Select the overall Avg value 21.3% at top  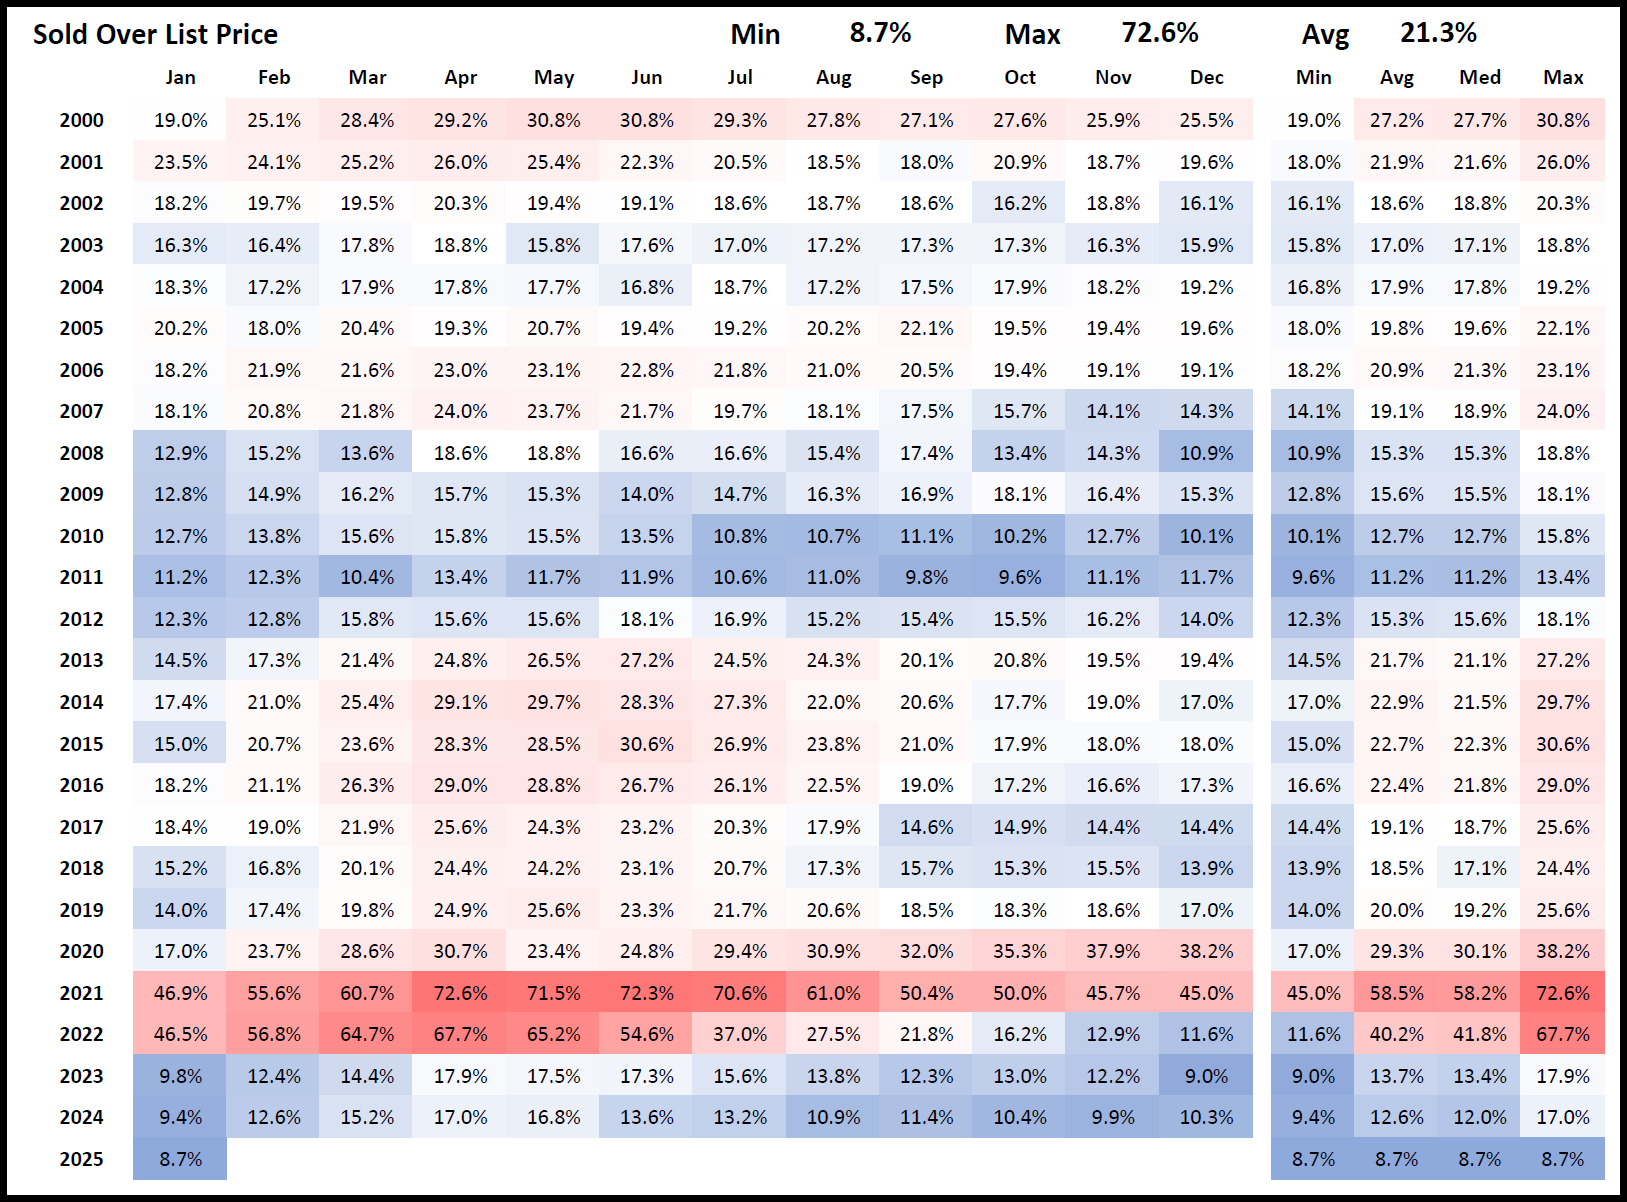[x=1437, y=33]
